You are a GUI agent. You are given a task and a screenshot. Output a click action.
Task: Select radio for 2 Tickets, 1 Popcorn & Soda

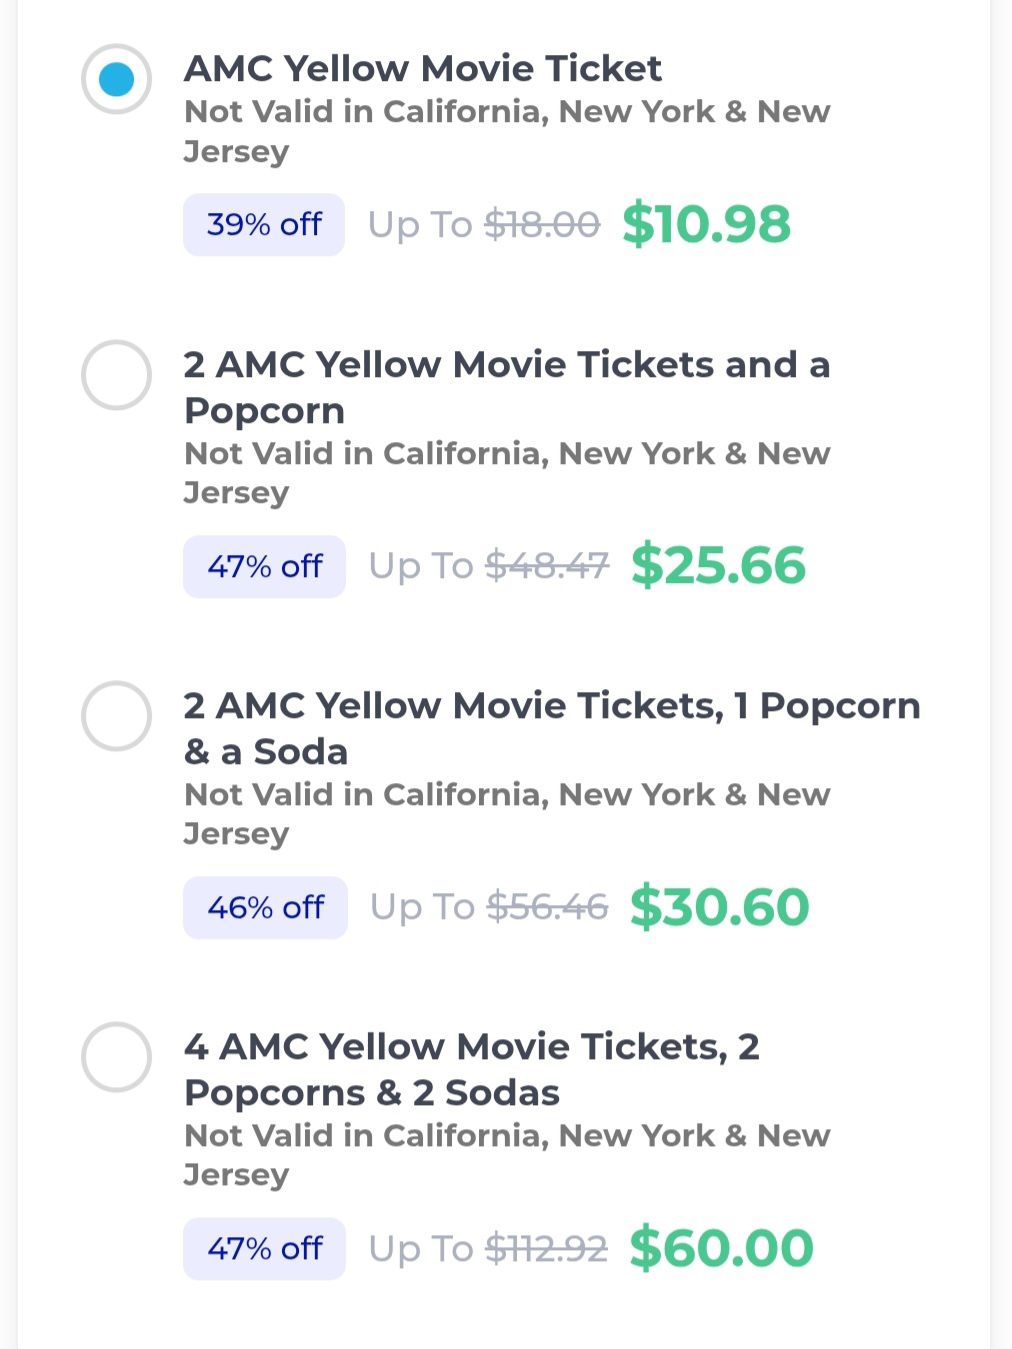point(116,716)
